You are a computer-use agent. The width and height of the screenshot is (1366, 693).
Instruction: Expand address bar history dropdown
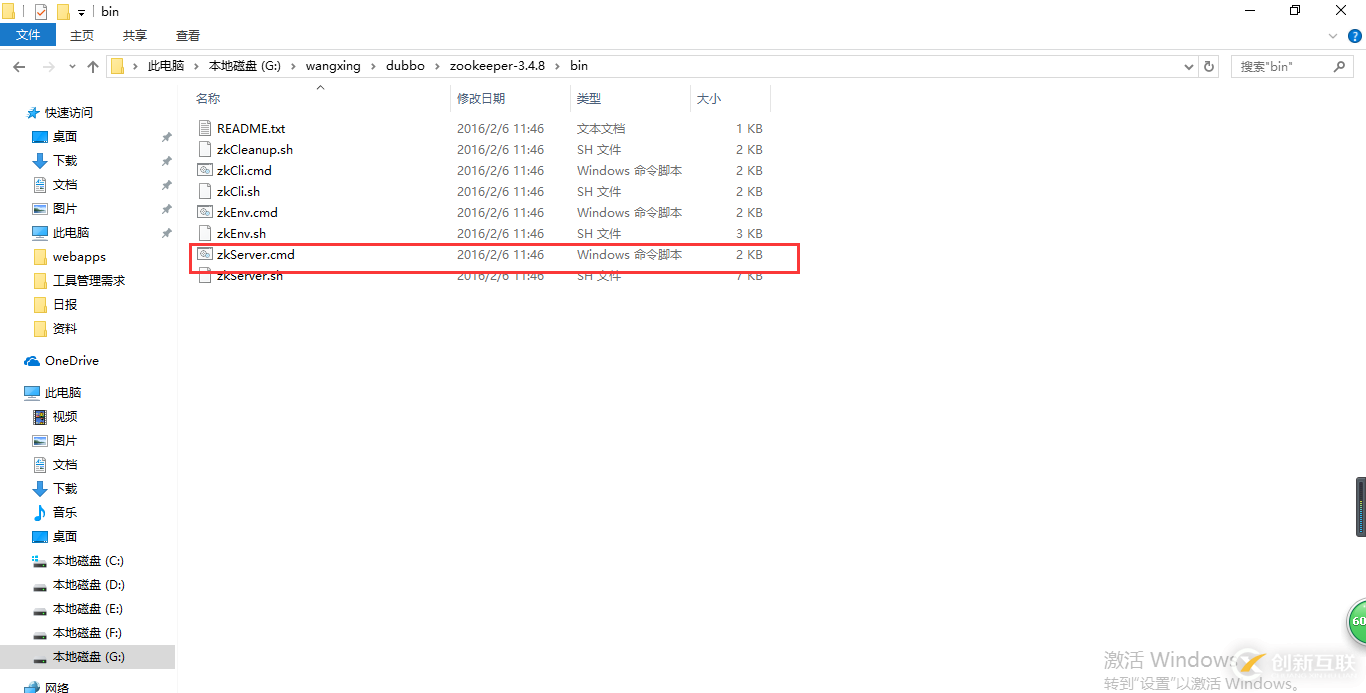1189,66
